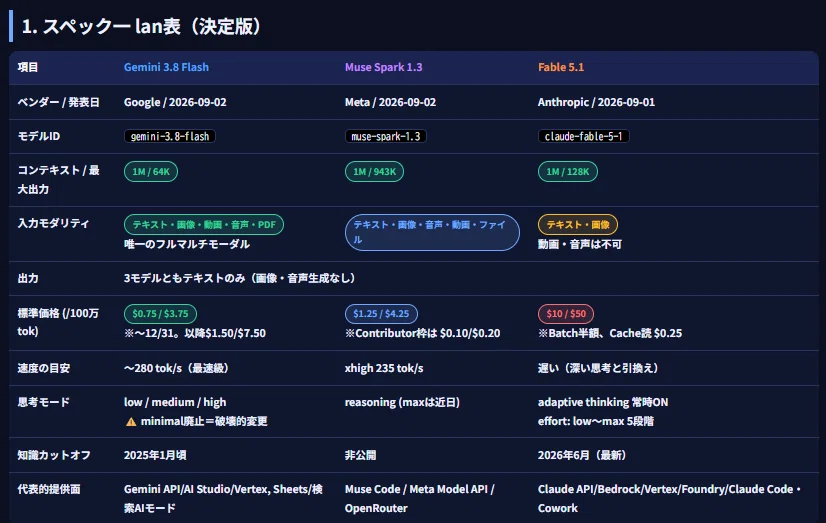Click the 項目 header cell
This screenshot has width=826, height=523.
[28, 67]
